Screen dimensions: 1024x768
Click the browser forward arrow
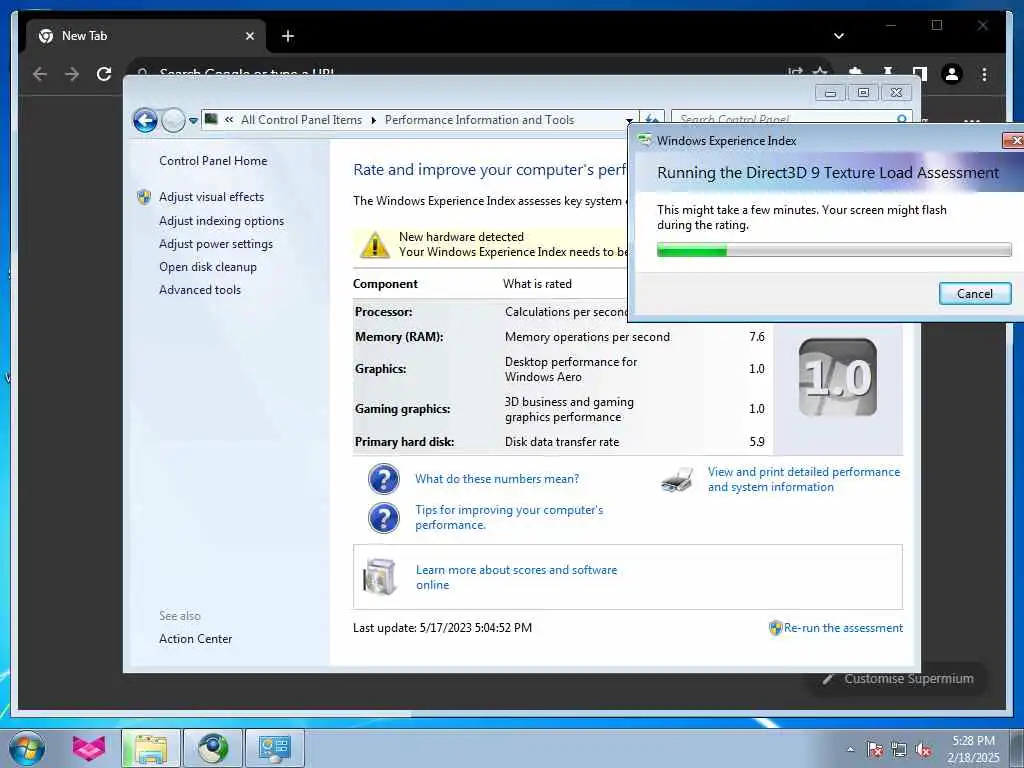pos(72,74)
